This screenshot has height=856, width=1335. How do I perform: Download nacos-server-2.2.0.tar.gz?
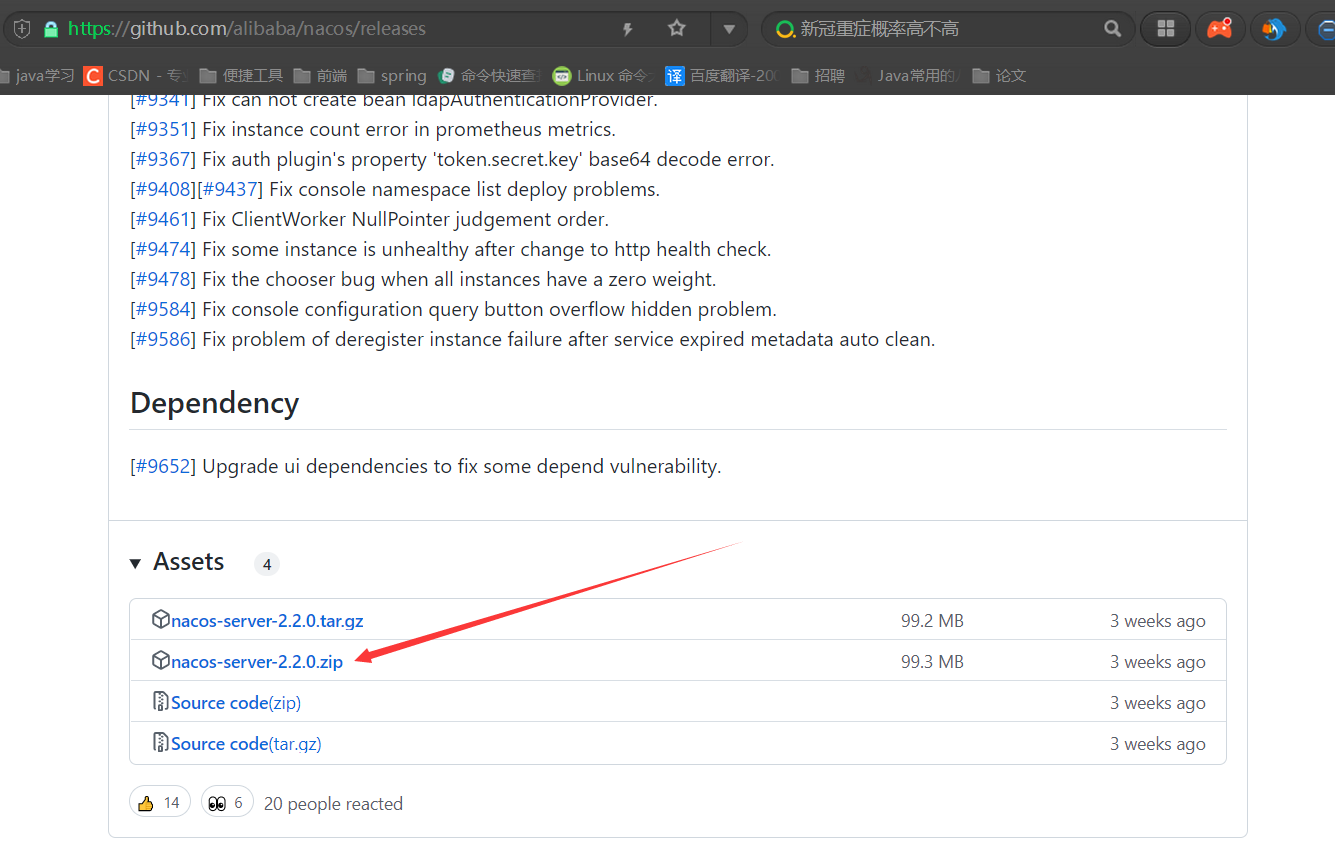click(x=267, y=621)
